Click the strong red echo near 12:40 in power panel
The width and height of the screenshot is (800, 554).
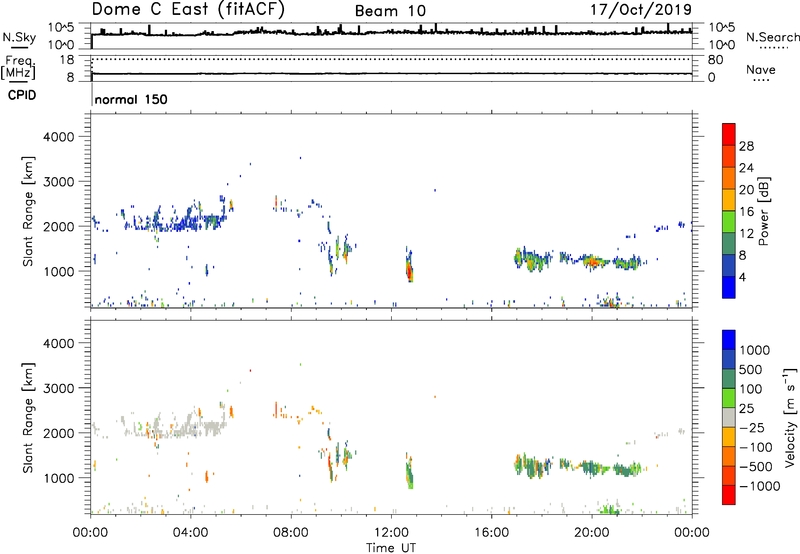point(410,270)
